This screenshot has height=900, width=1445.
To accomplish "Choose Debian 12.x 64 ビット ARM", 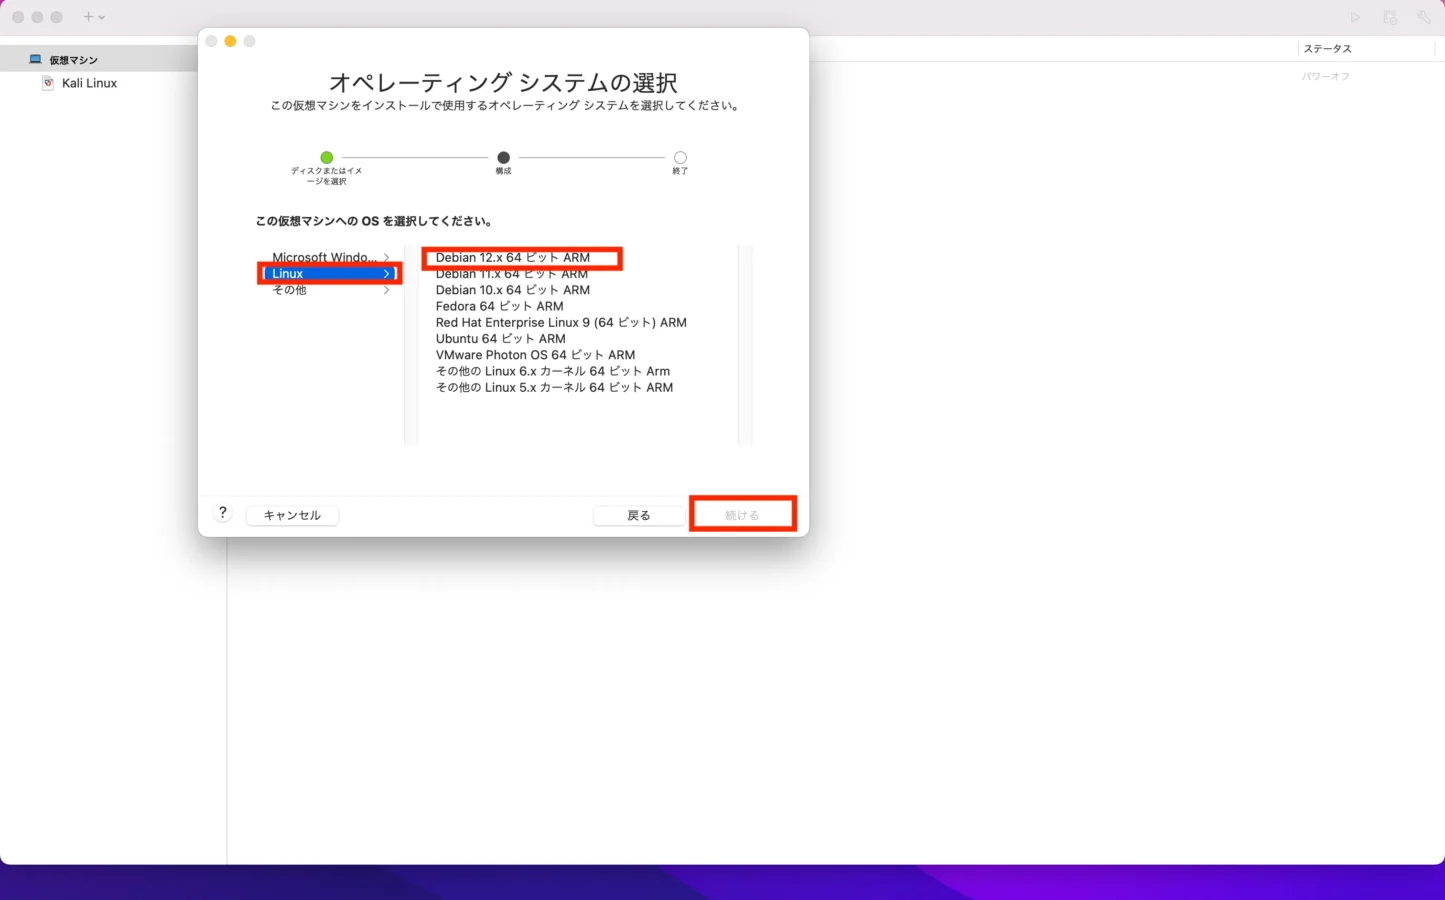I will pyautogui.click(x=513, y=257).
